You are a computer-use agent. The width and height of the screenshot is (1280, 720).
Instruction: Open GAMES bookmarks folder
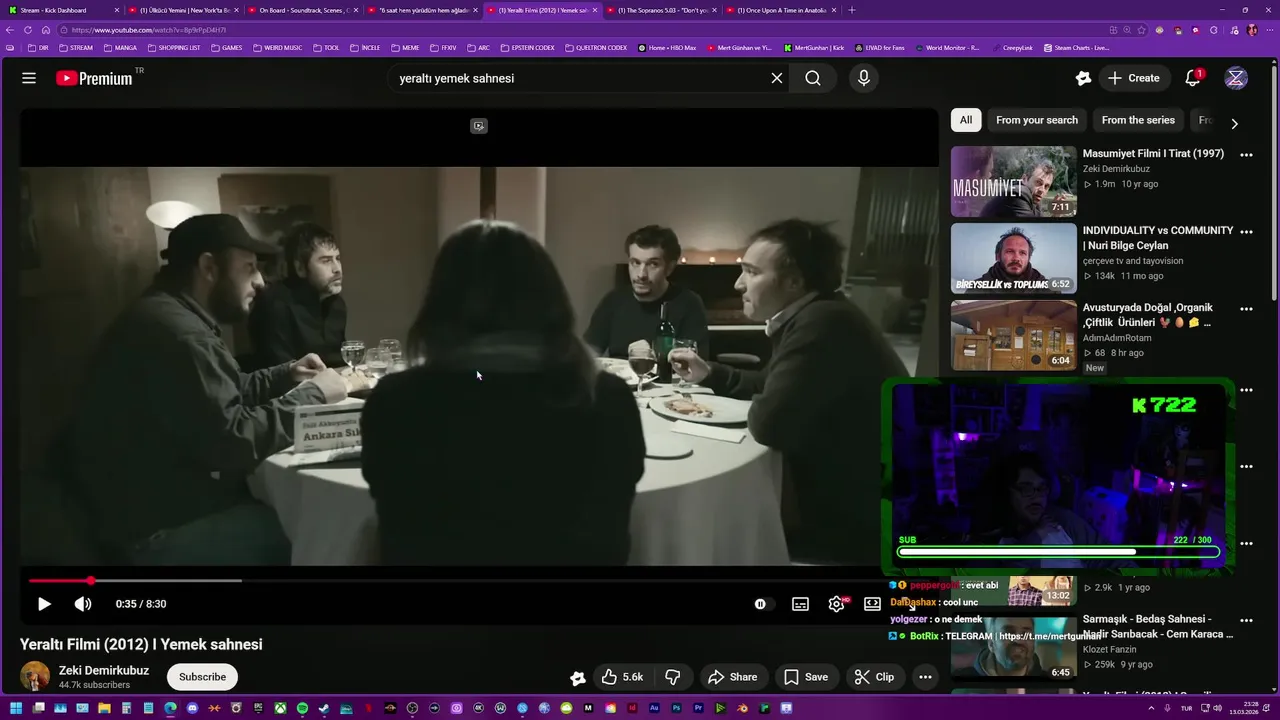click(x=226, y=47)
